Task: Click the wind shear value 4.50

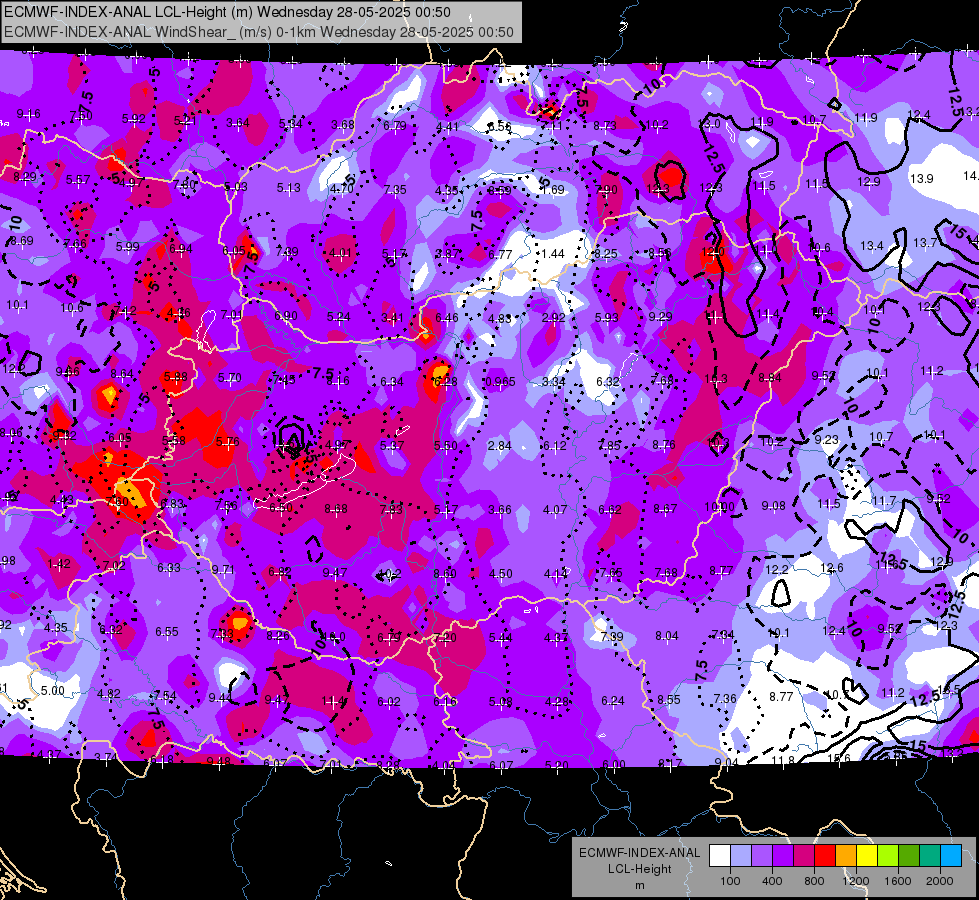Action: coord(500,573)
